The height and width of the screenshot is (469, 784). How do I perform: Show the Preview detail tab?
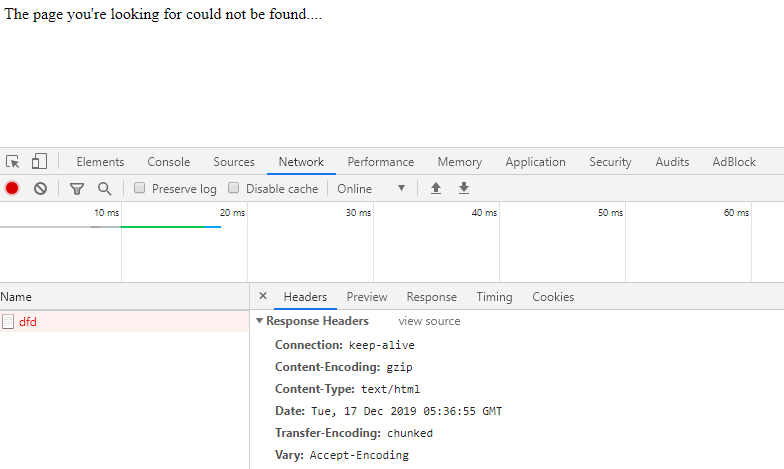pos(366,296)
